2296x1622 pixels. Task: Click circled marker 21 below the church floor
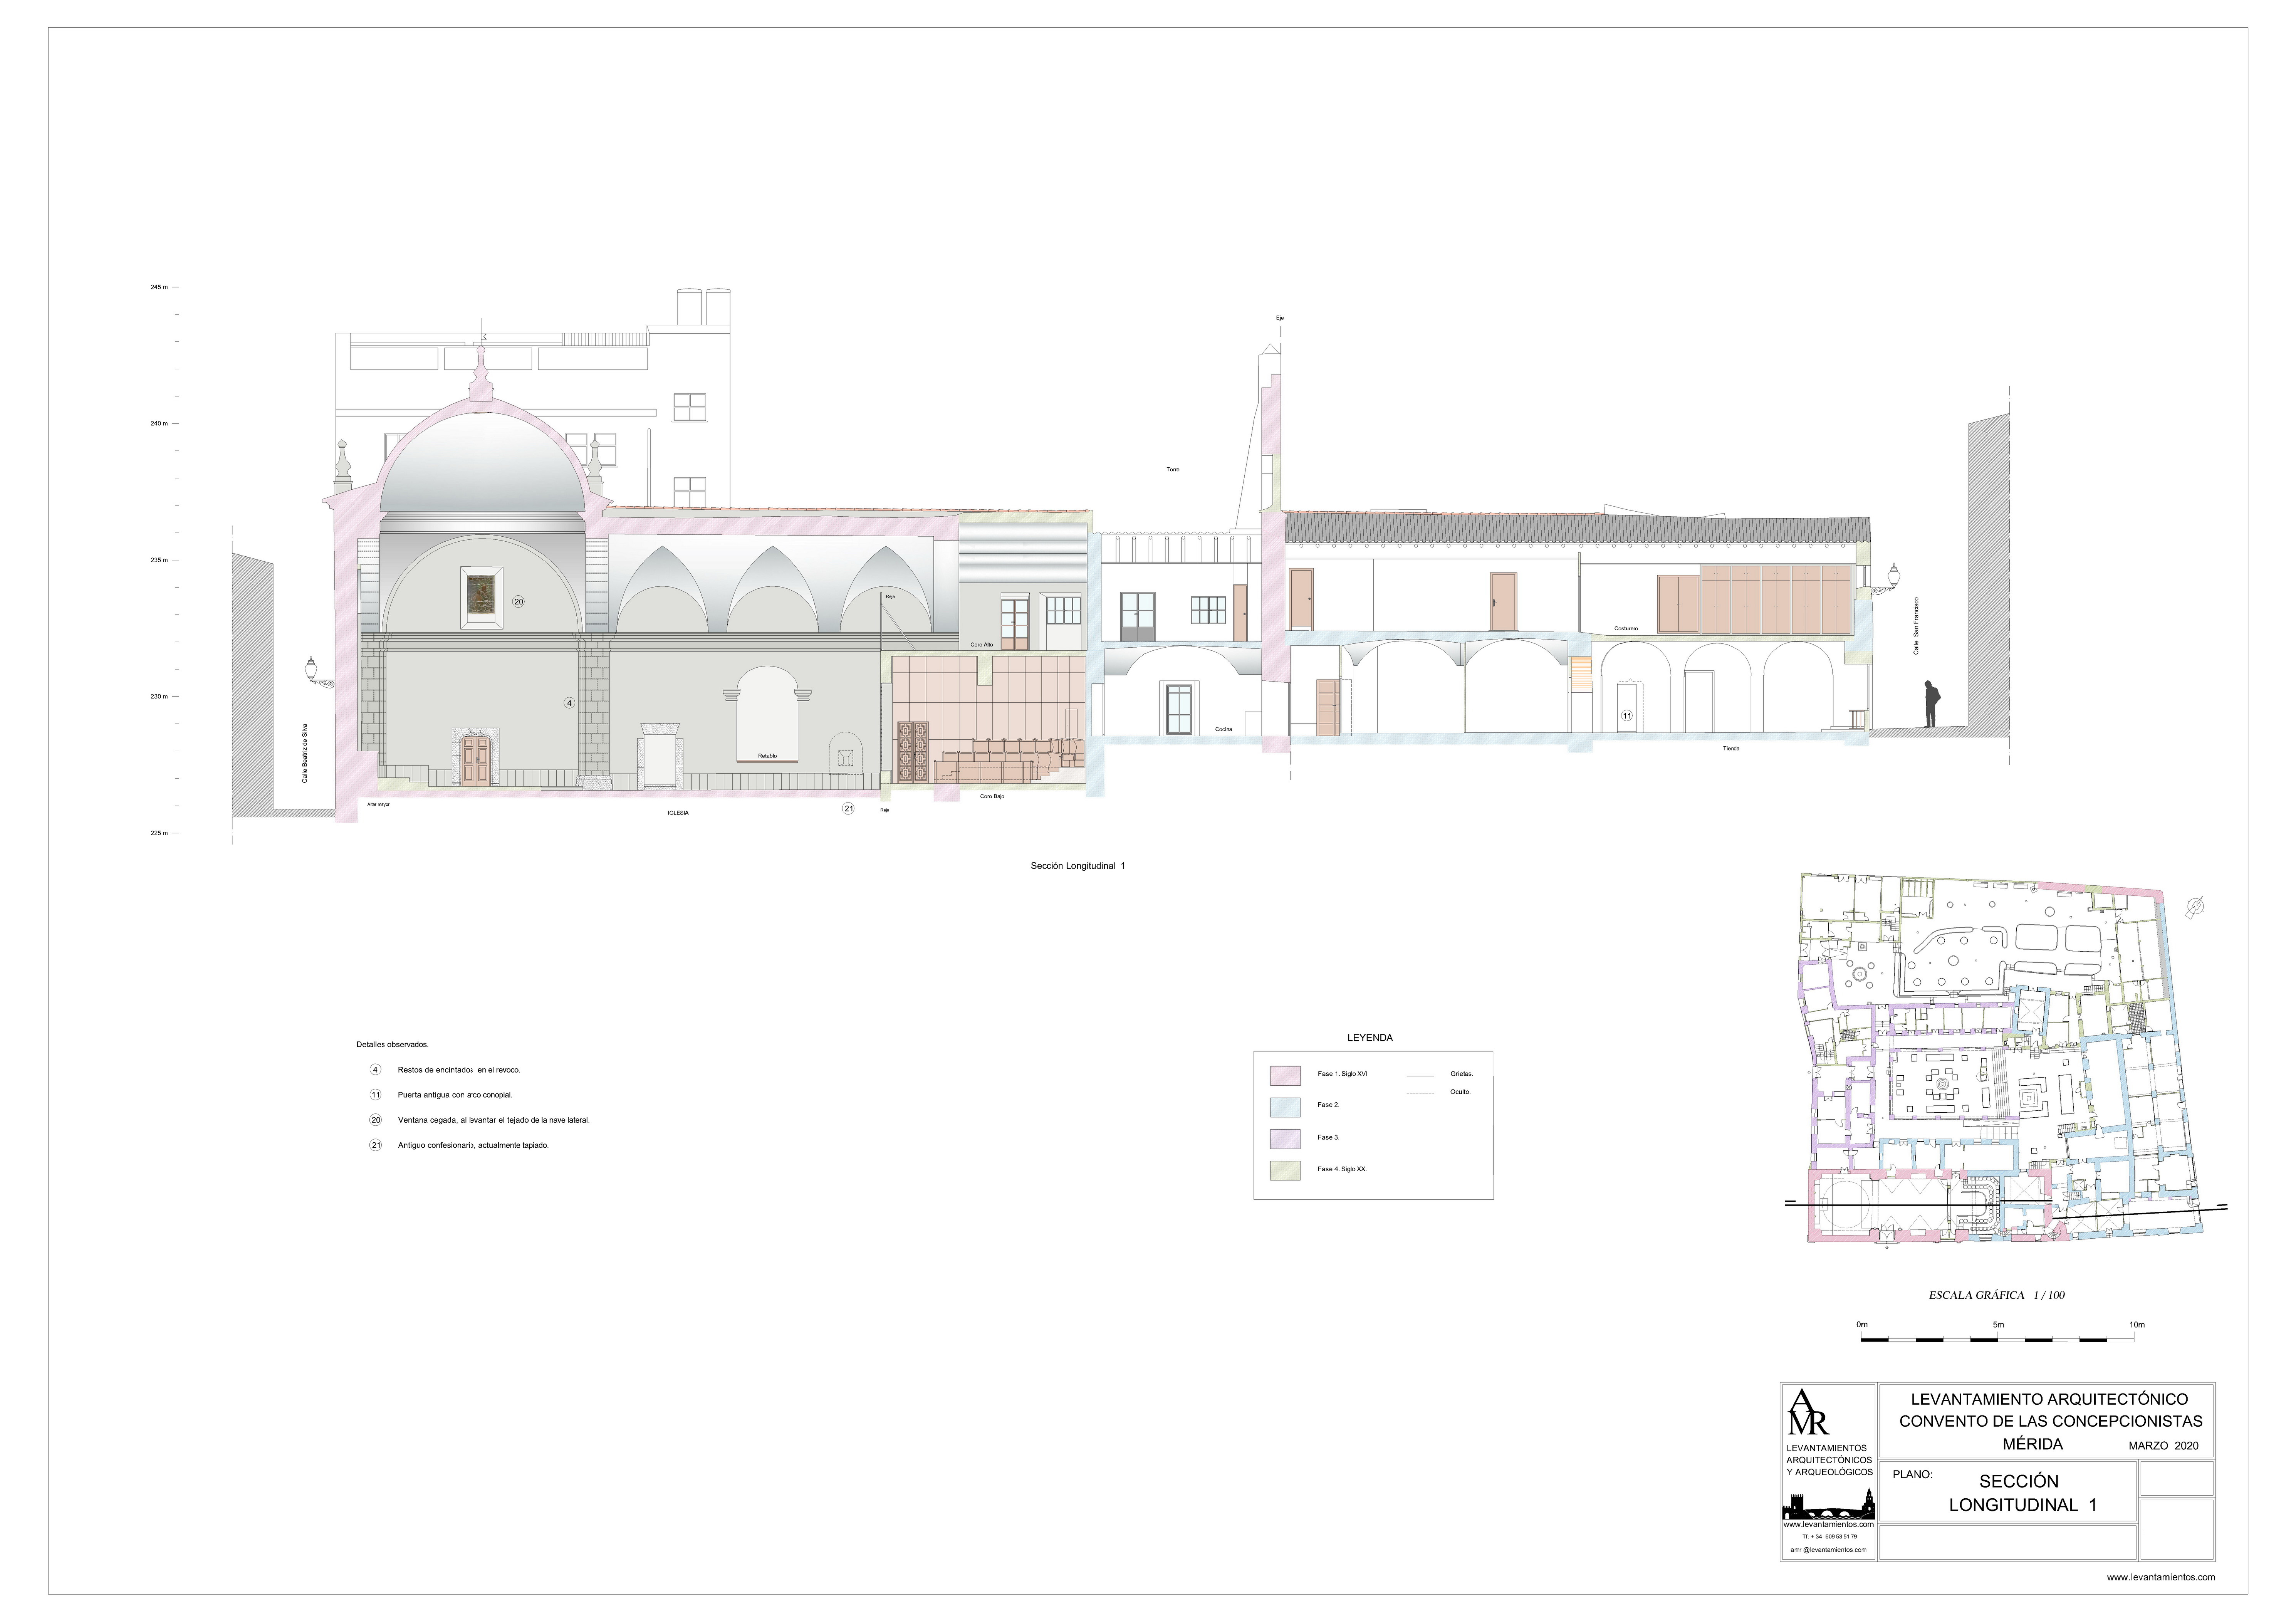coord(848,808)
